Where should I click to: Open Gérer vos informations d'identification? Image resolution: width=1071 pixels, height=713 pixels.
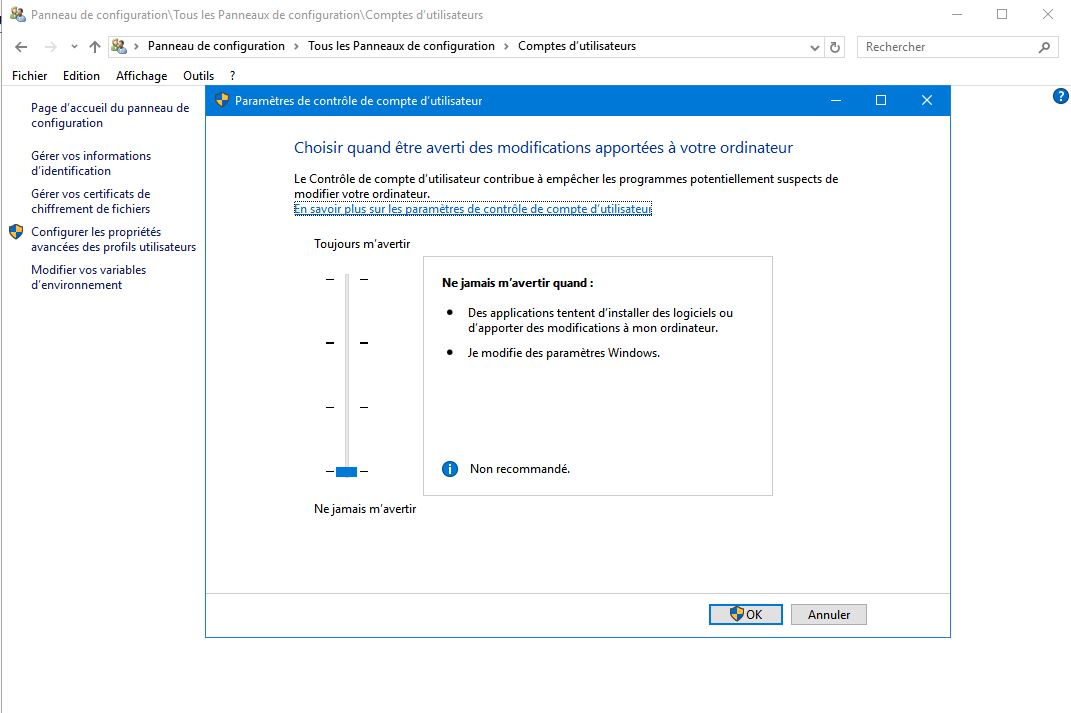tap(91, 163)
